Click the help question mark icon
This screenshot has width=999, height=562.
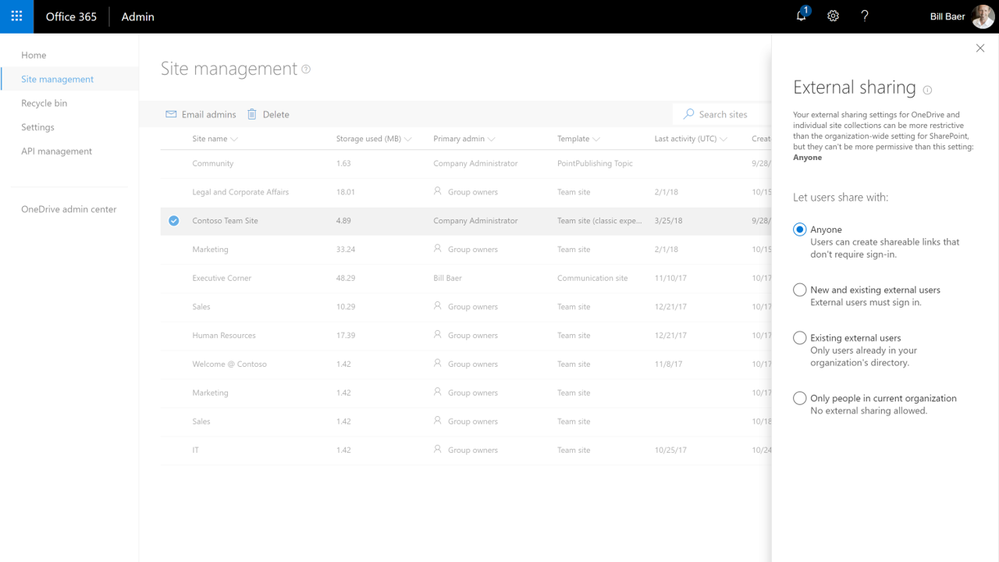[x=865, y=17]
